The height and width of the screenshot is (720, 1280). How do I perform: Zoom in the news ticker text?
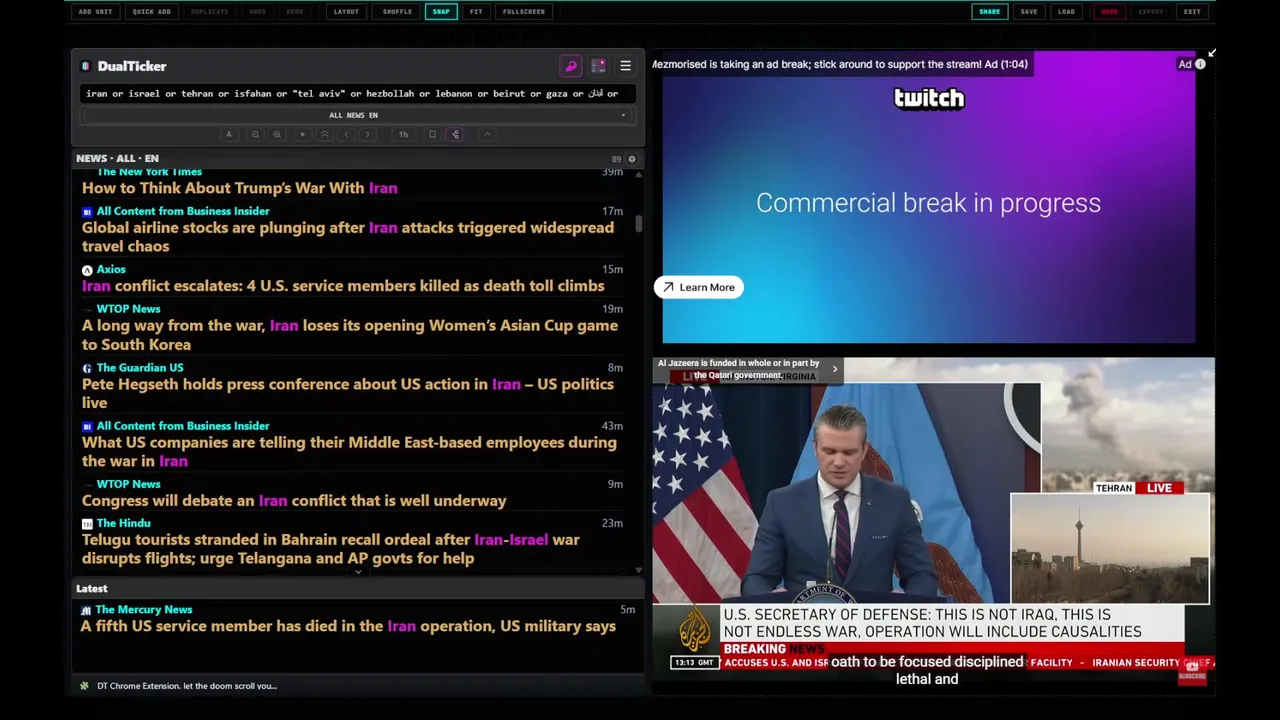pos(277,134)
